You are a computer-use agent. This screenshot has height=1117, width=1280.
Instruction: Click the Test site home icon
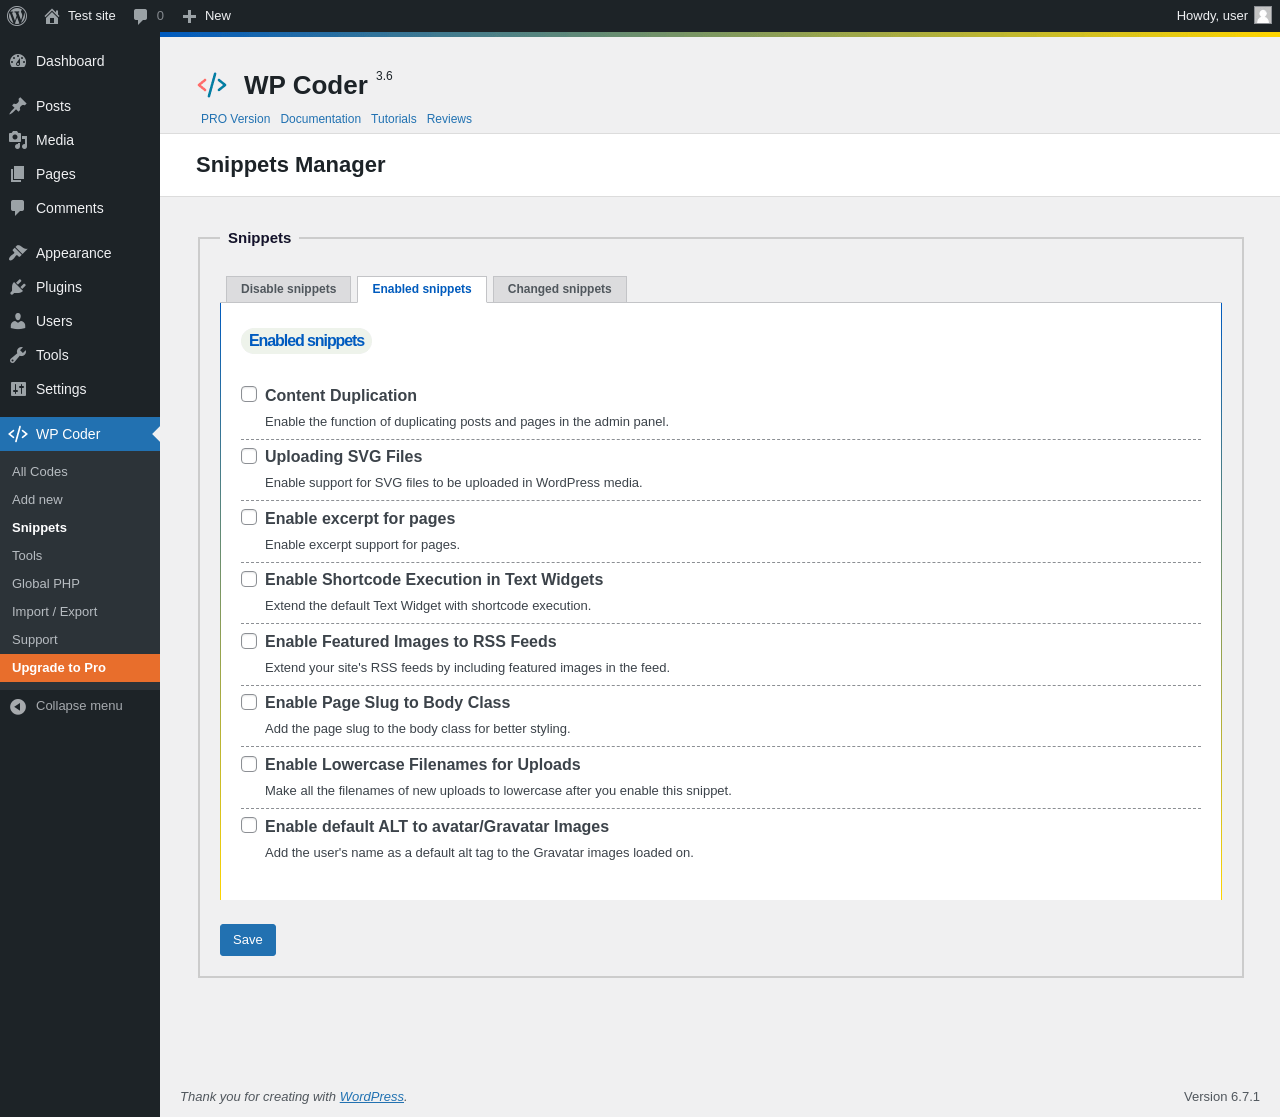point(52,16)
